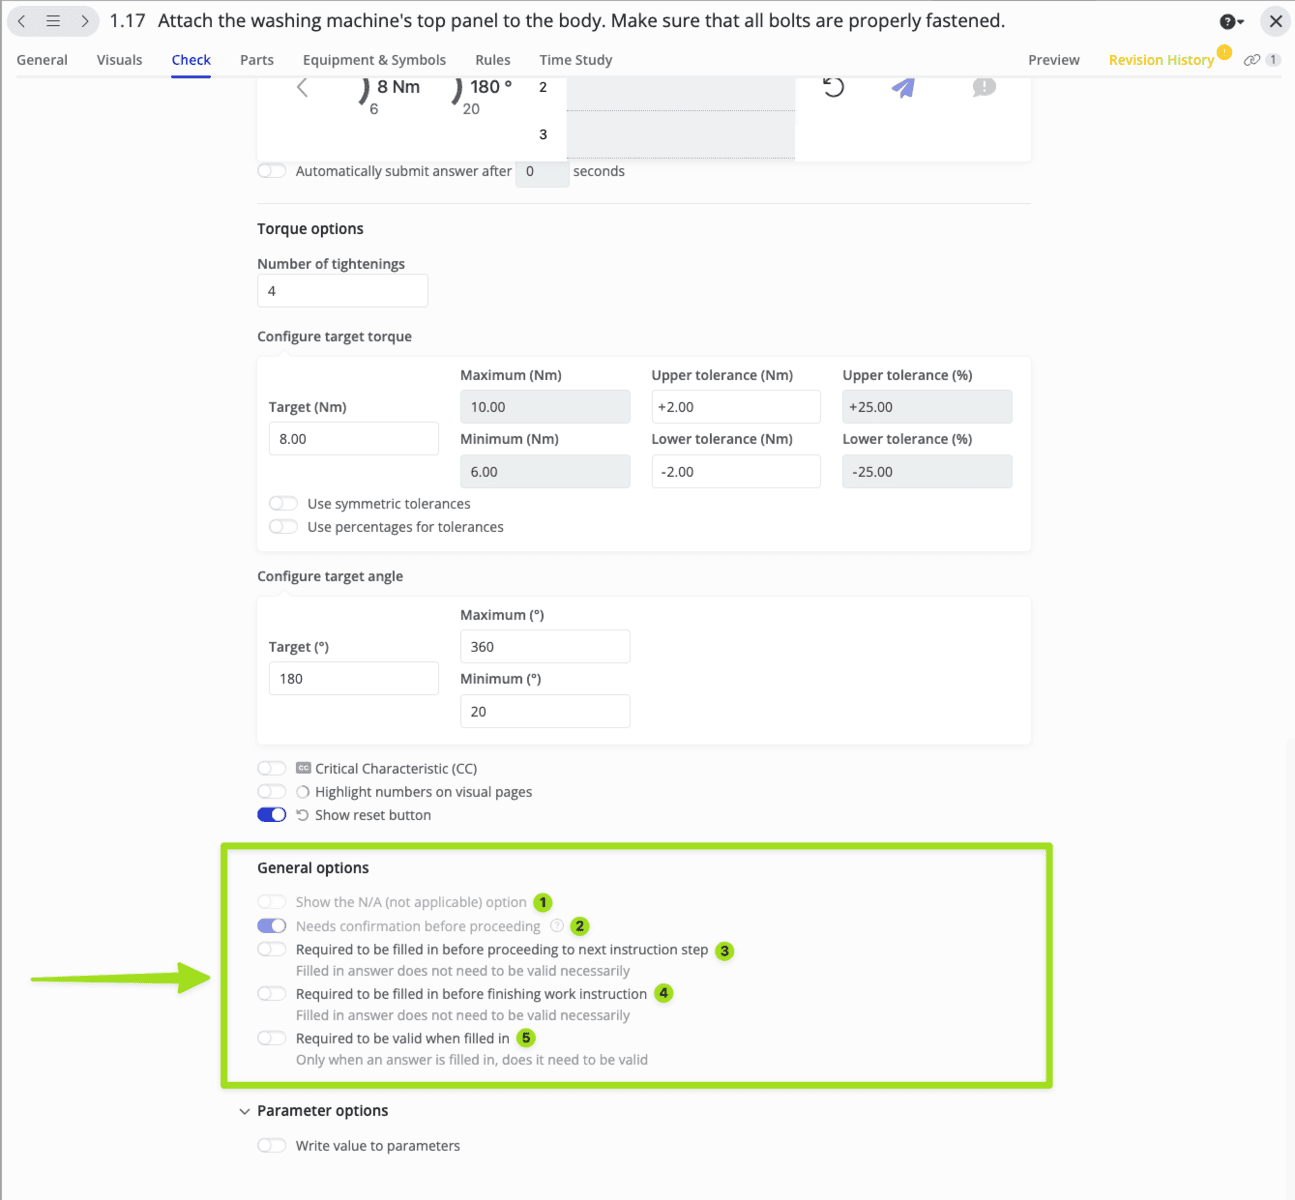Open Revision History
The height and width of the screenshot is (1200, 1295).
pos(1160,60)
